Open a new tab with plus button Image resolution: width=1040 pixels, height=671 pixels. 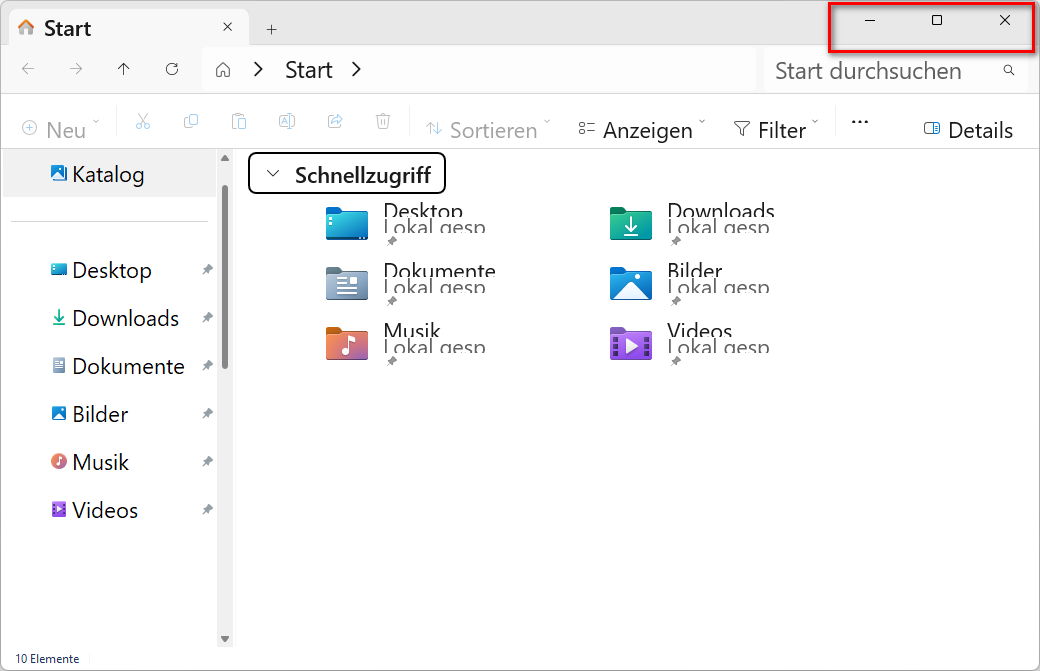pyautogui.click(x=271, y=29)
